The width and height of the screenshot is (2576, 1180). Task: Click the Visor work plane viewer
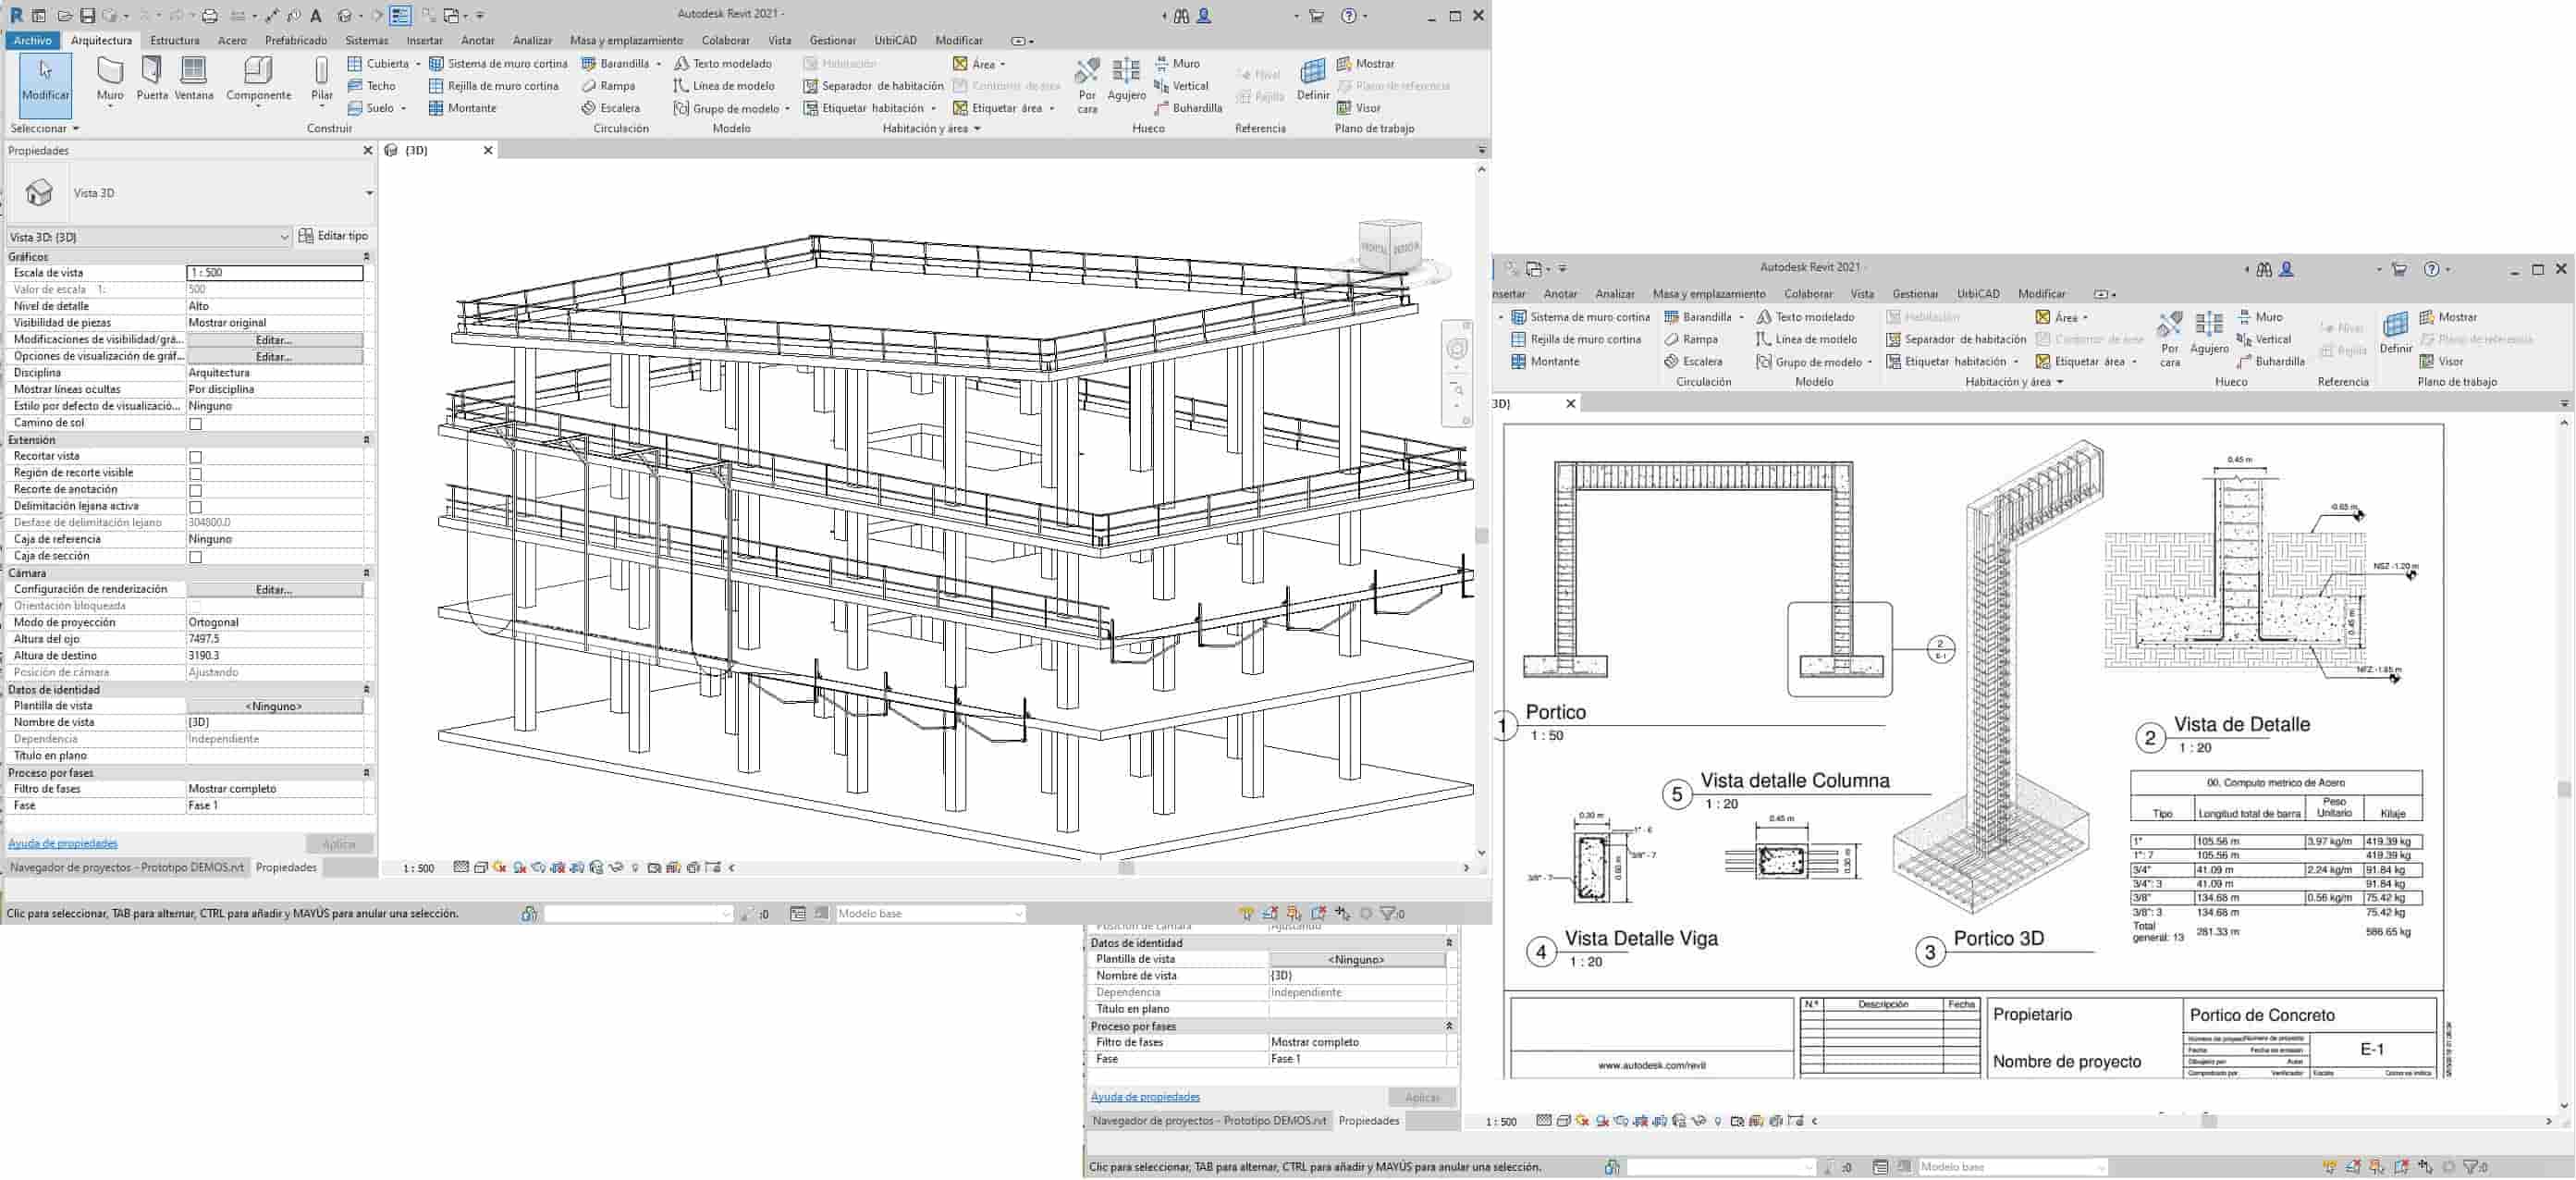(x=1358, y=108)
